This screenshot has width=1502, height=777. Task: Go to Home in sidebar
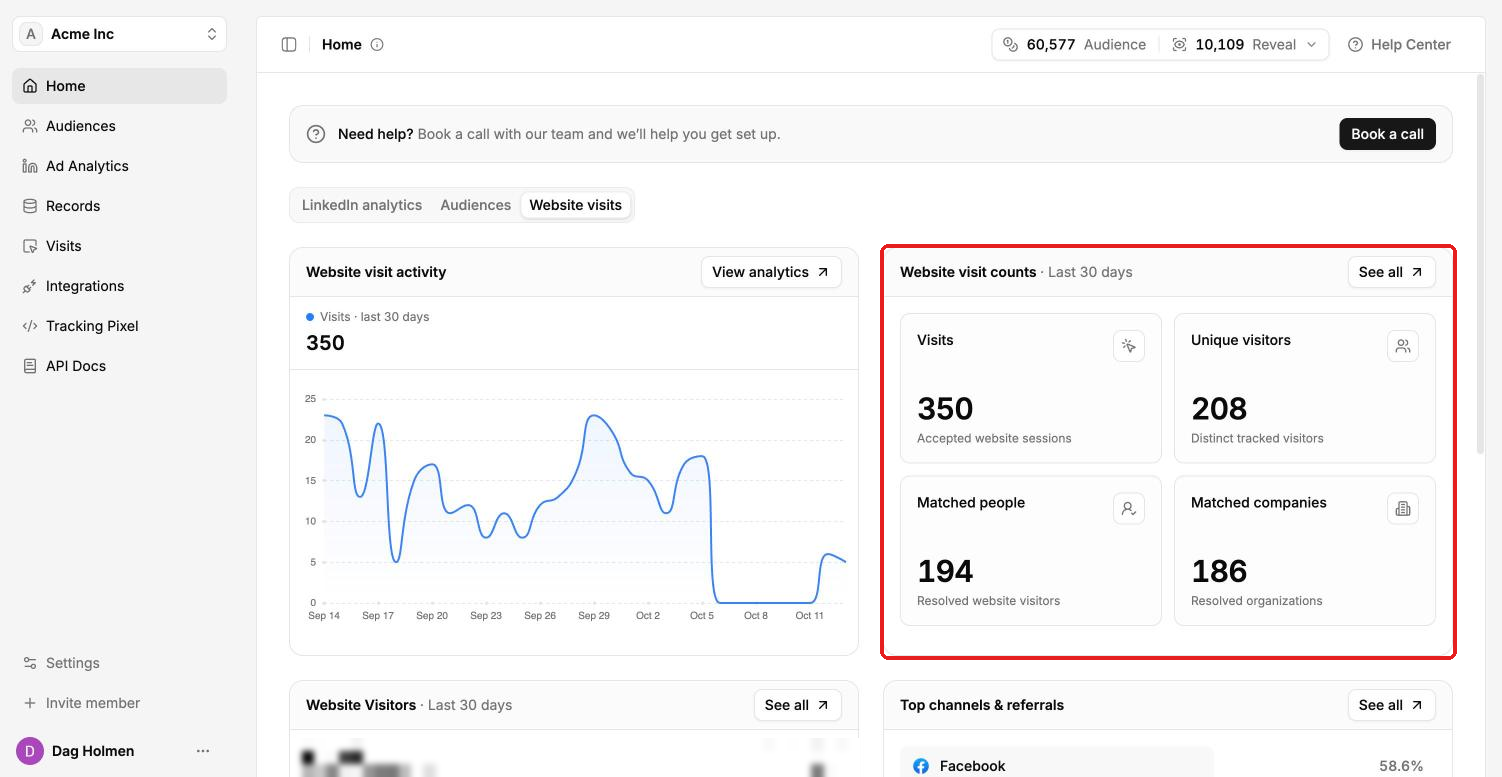pyautogui.click(x=119, y=86)
